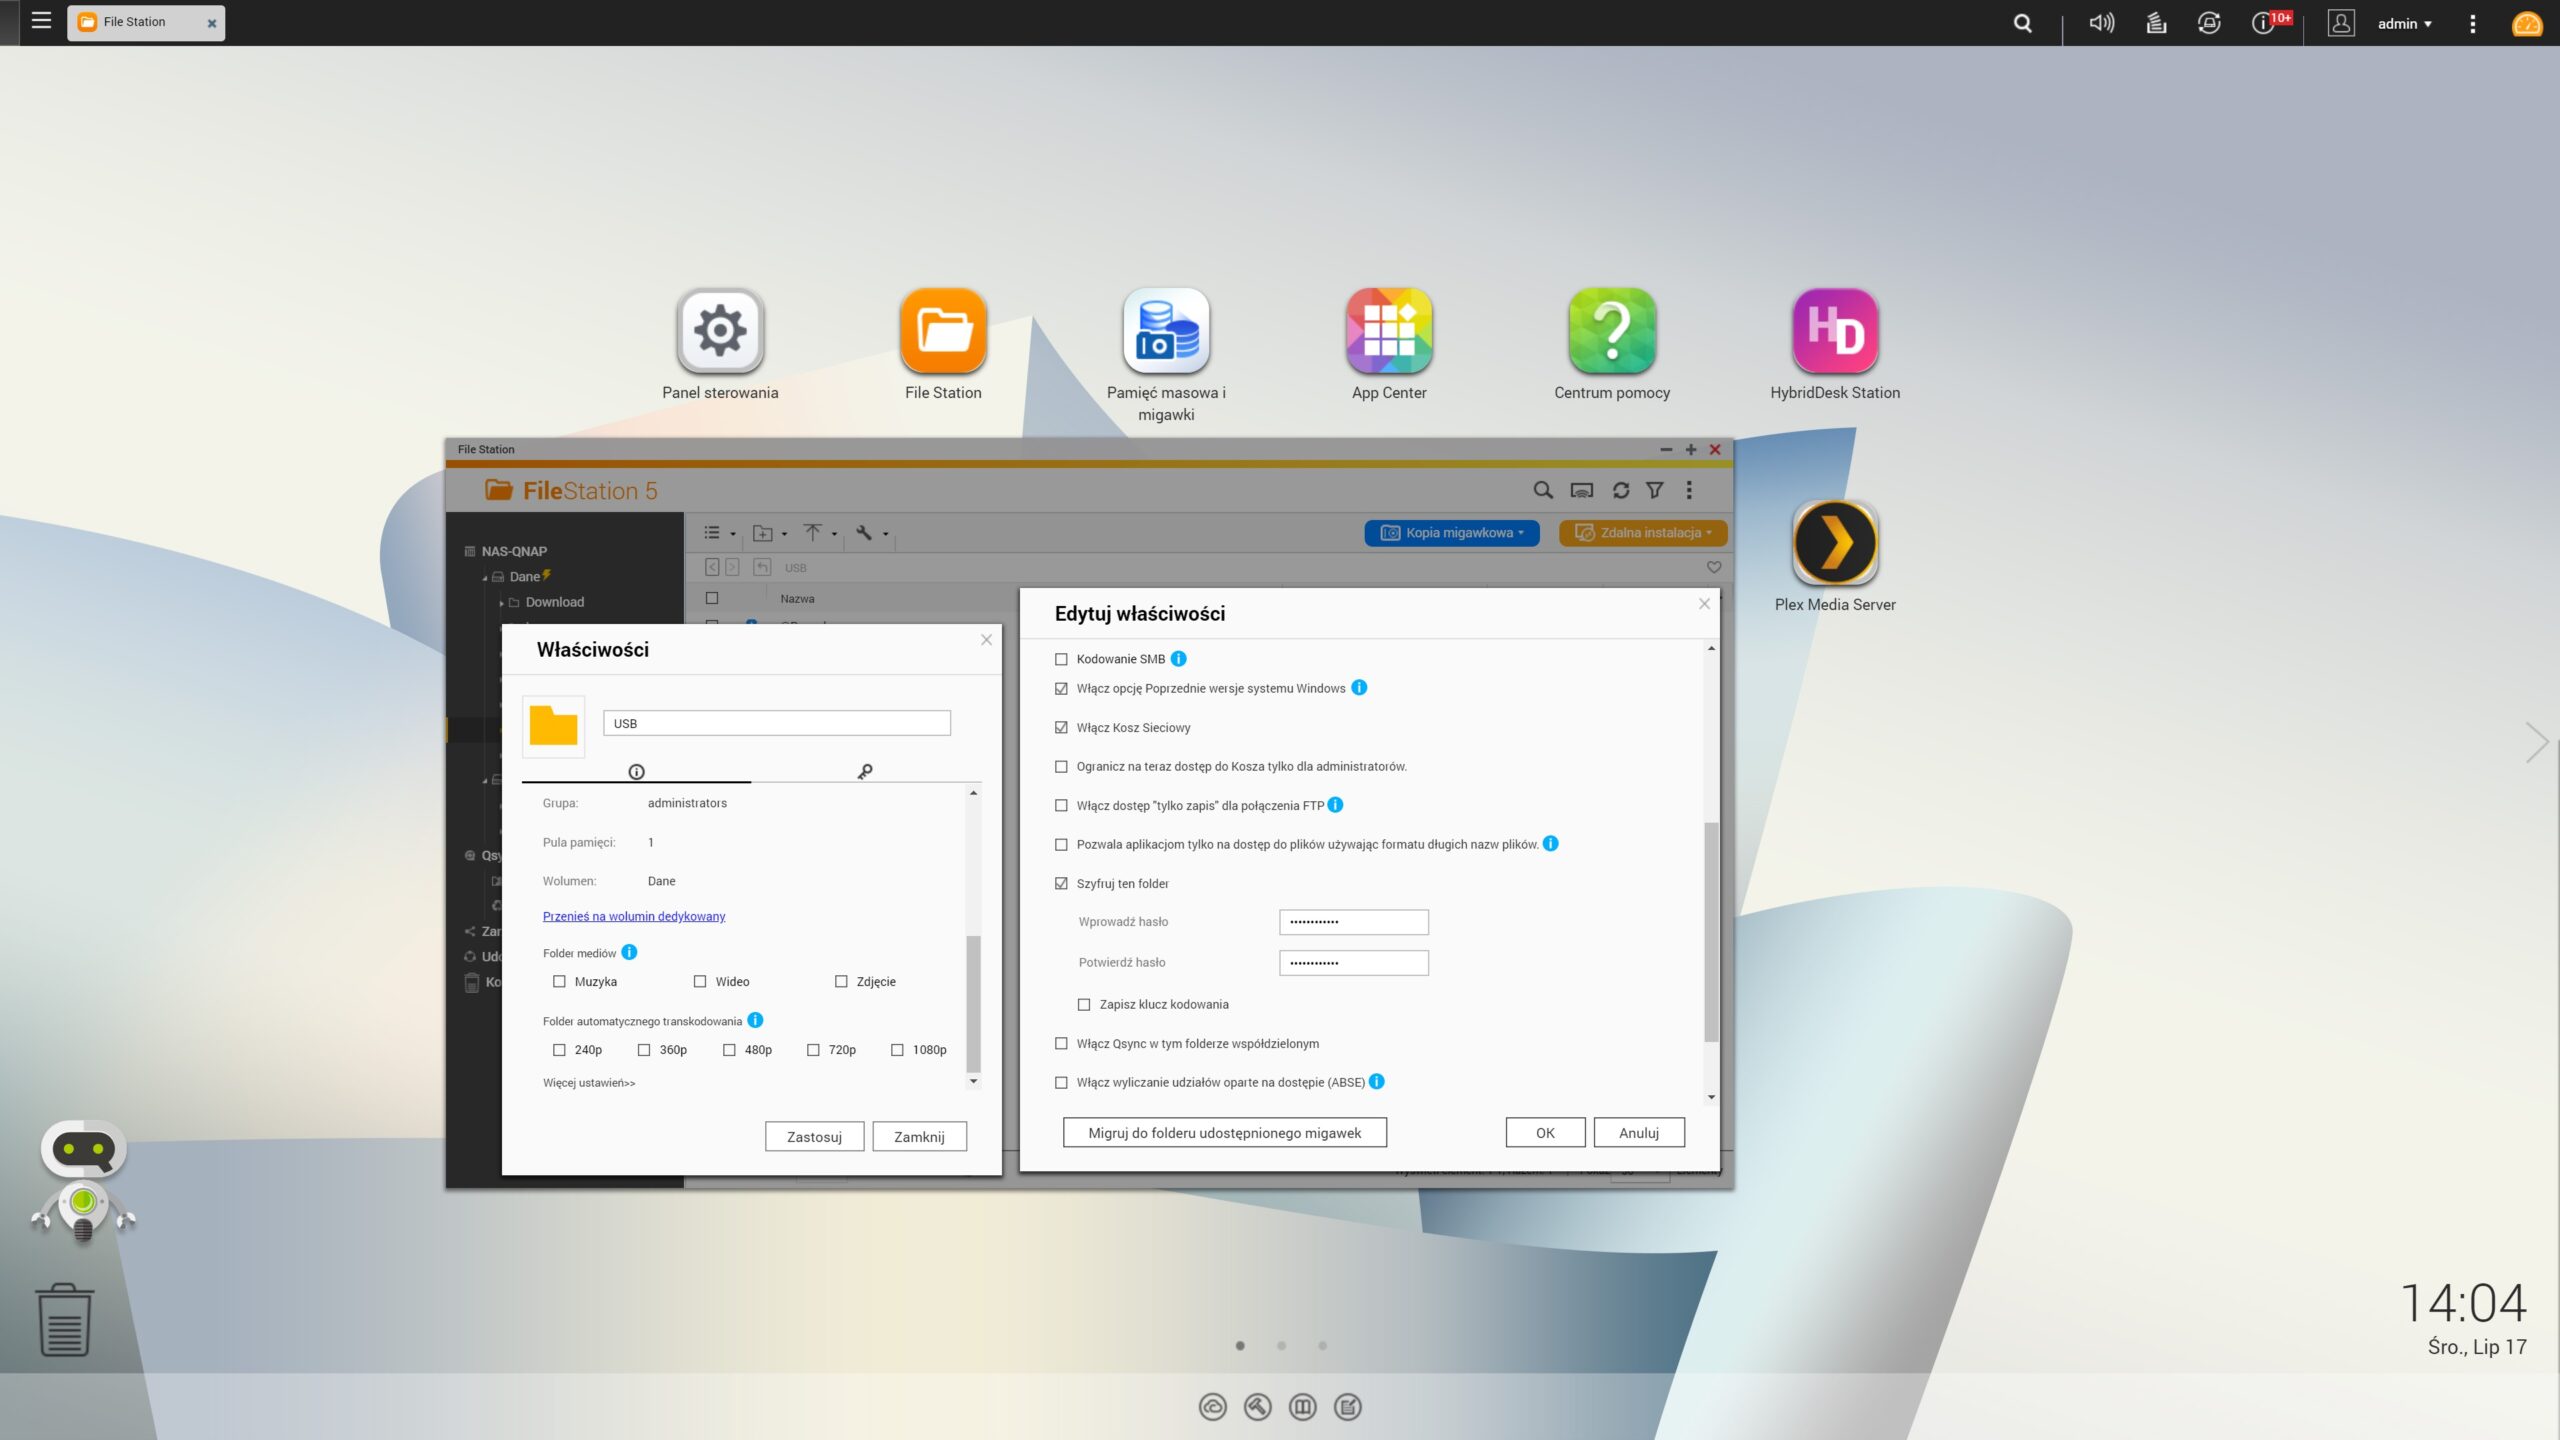The width and height of the screenshot is (2560, 1440).
Task: Open the Panel sterowania desktop icon
Action: 720,331
